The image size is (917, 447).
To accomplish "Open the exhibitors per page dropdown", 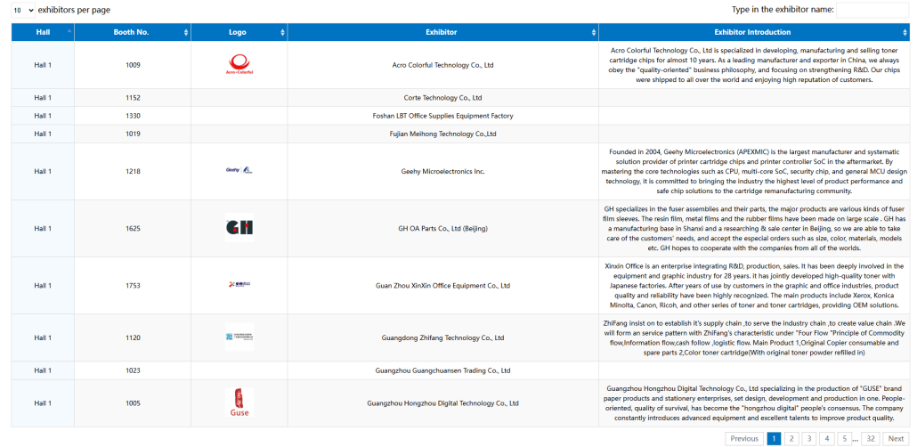I will click(23, 10).
